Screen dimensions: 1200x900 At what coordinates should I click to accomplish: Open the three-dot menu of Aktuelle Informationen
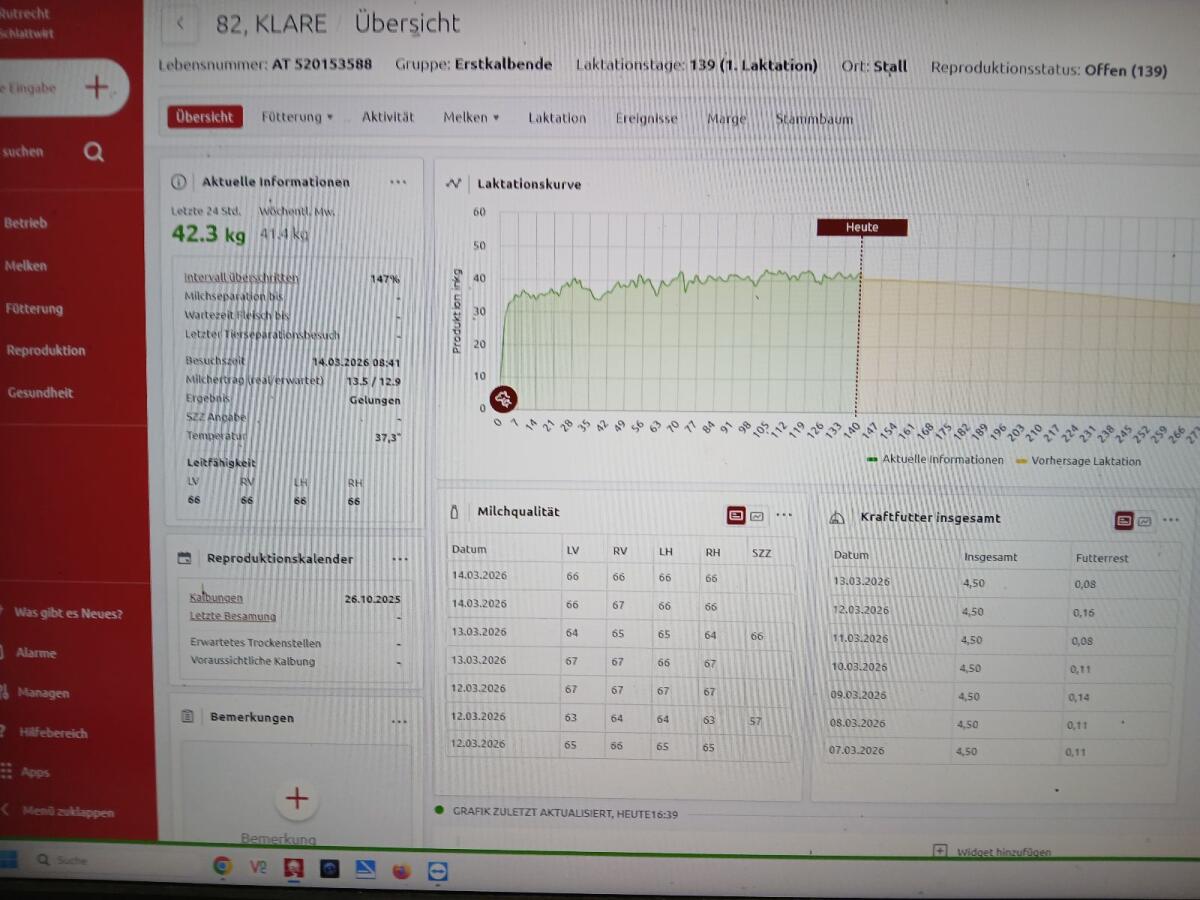398,182
